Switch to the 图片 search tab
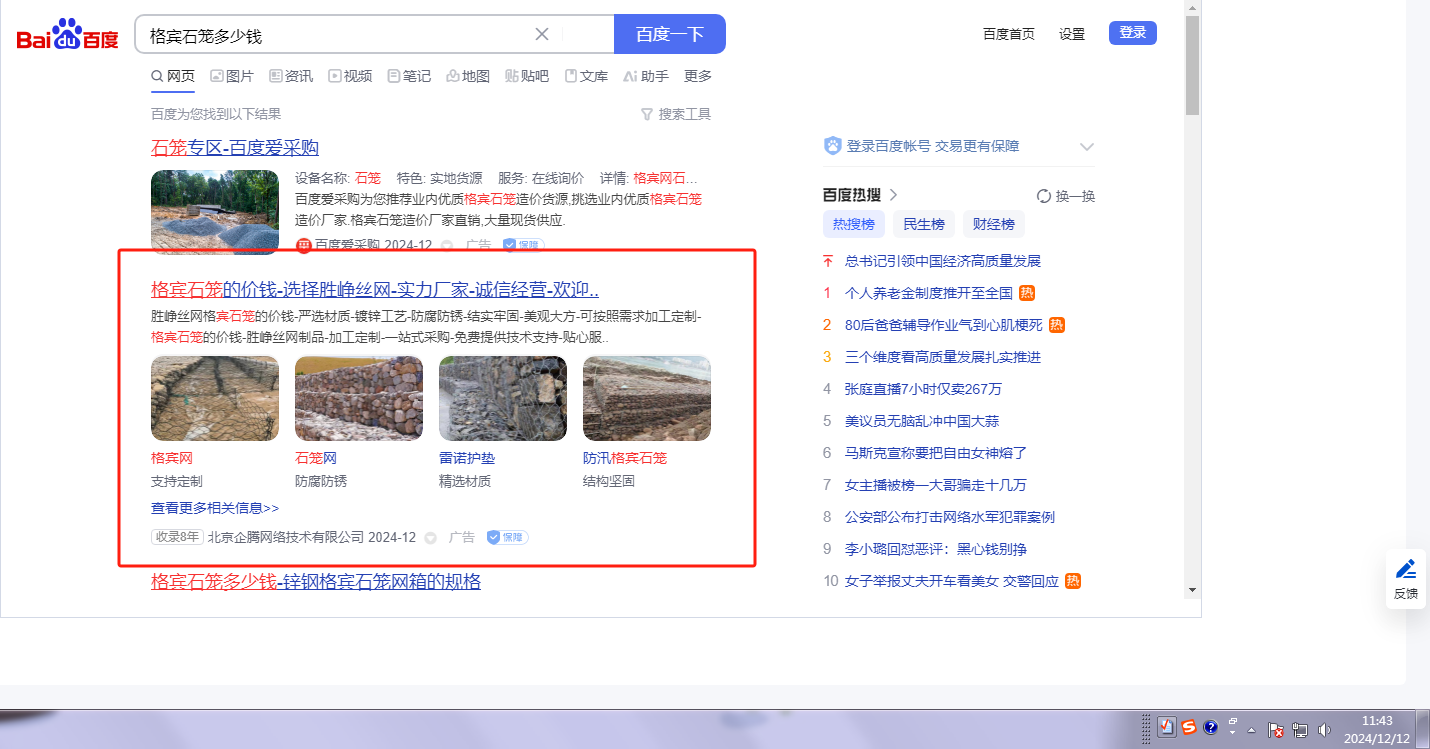The image size is (1430, 749). tap(233, 76)
